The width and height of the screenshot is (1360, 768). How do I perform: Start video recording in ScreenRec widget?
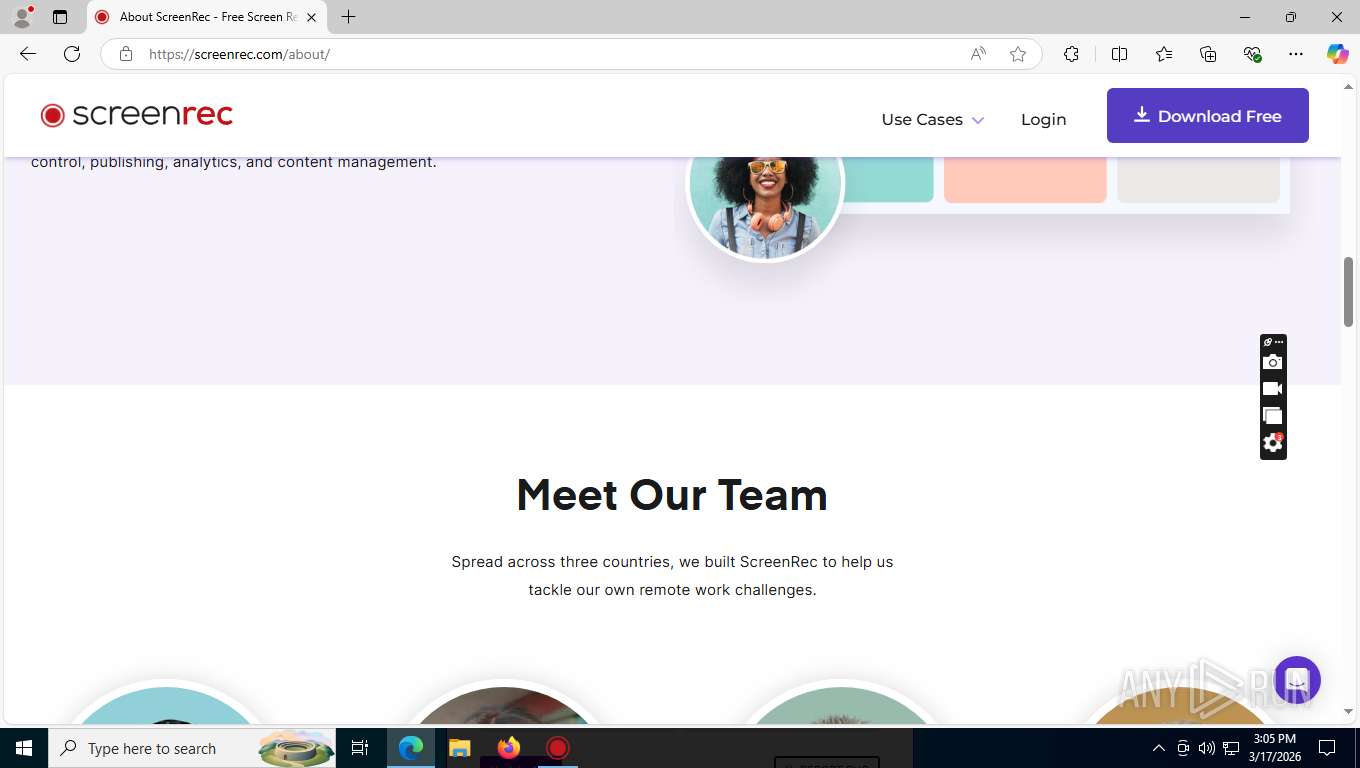click(1272, 389)
